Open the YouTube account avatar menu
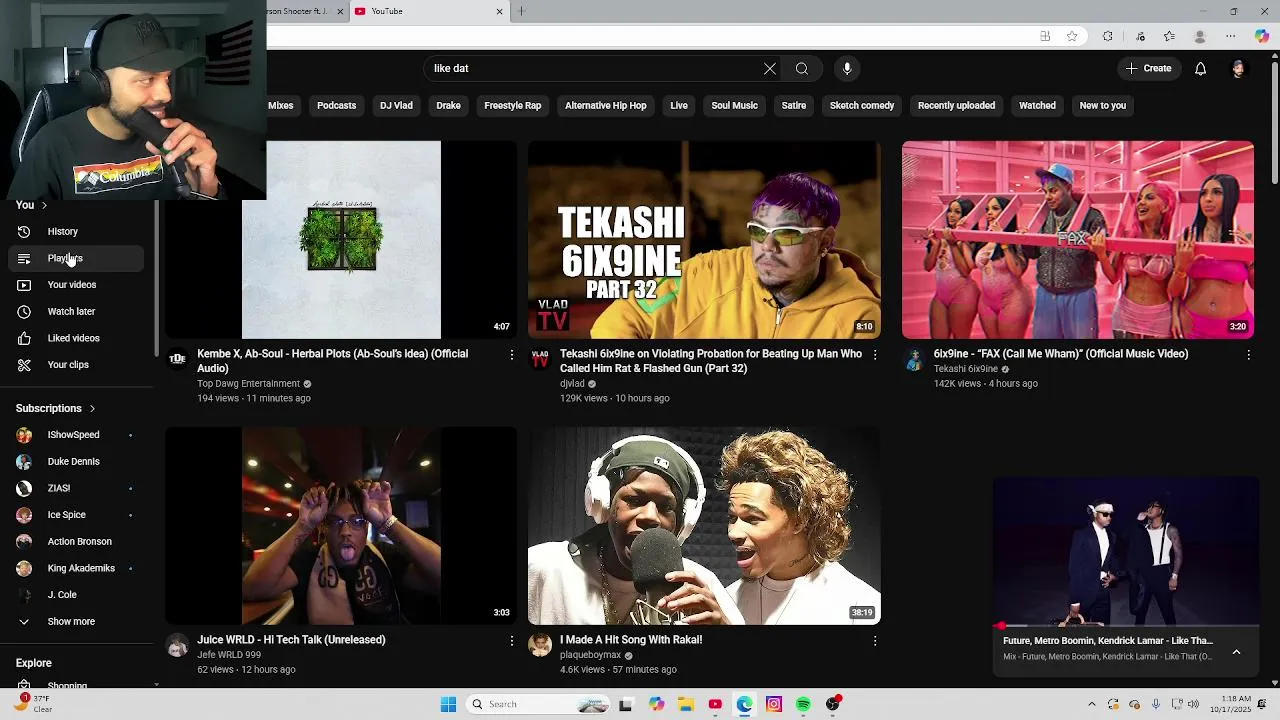The image size is (1280, 720). click(x=1238, y=69)
